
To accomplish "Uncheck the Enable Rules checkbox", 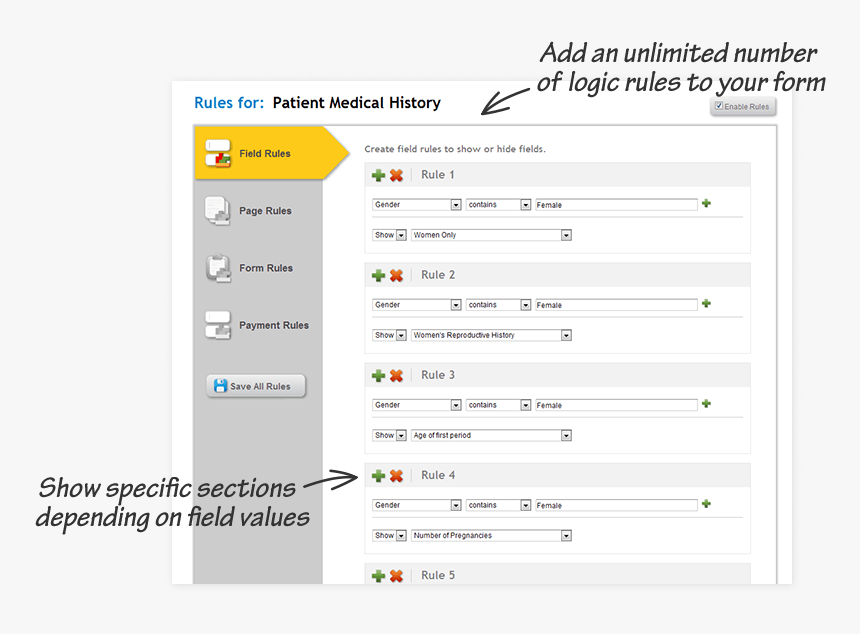I will click(x=718, y=106).
